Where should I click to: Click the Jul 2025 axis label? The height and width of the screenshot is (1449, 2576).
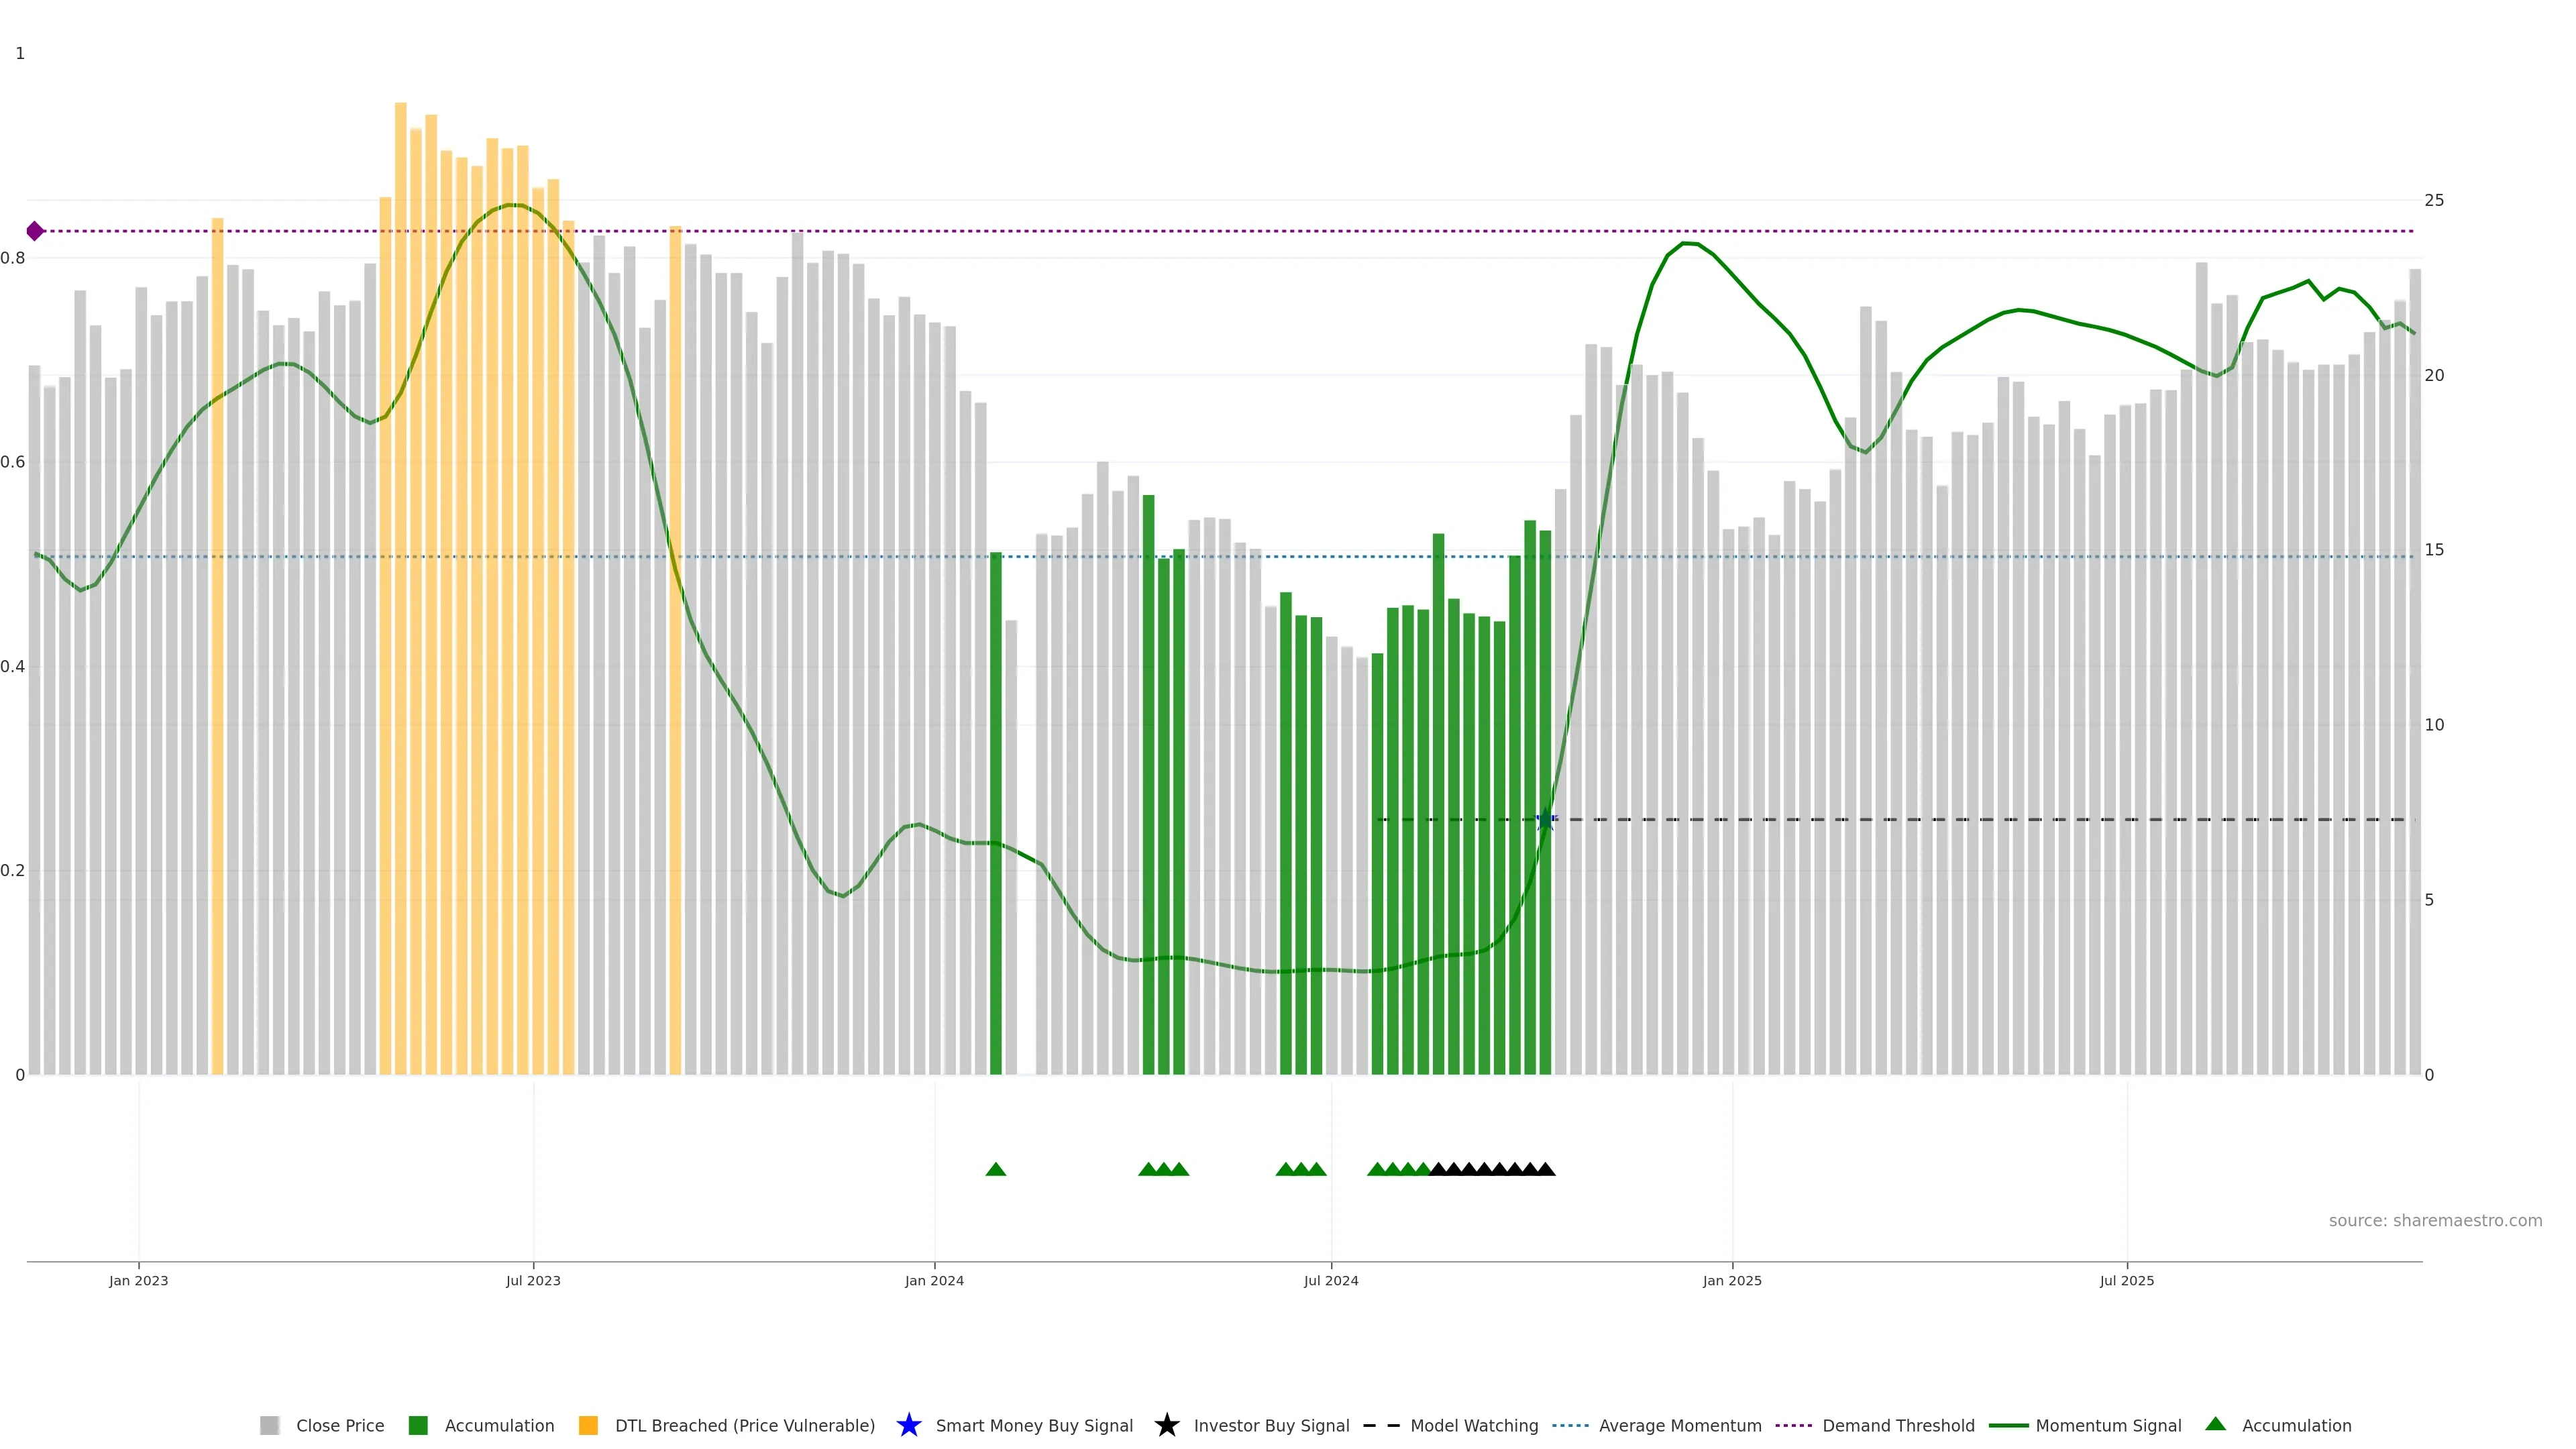2126,1280
